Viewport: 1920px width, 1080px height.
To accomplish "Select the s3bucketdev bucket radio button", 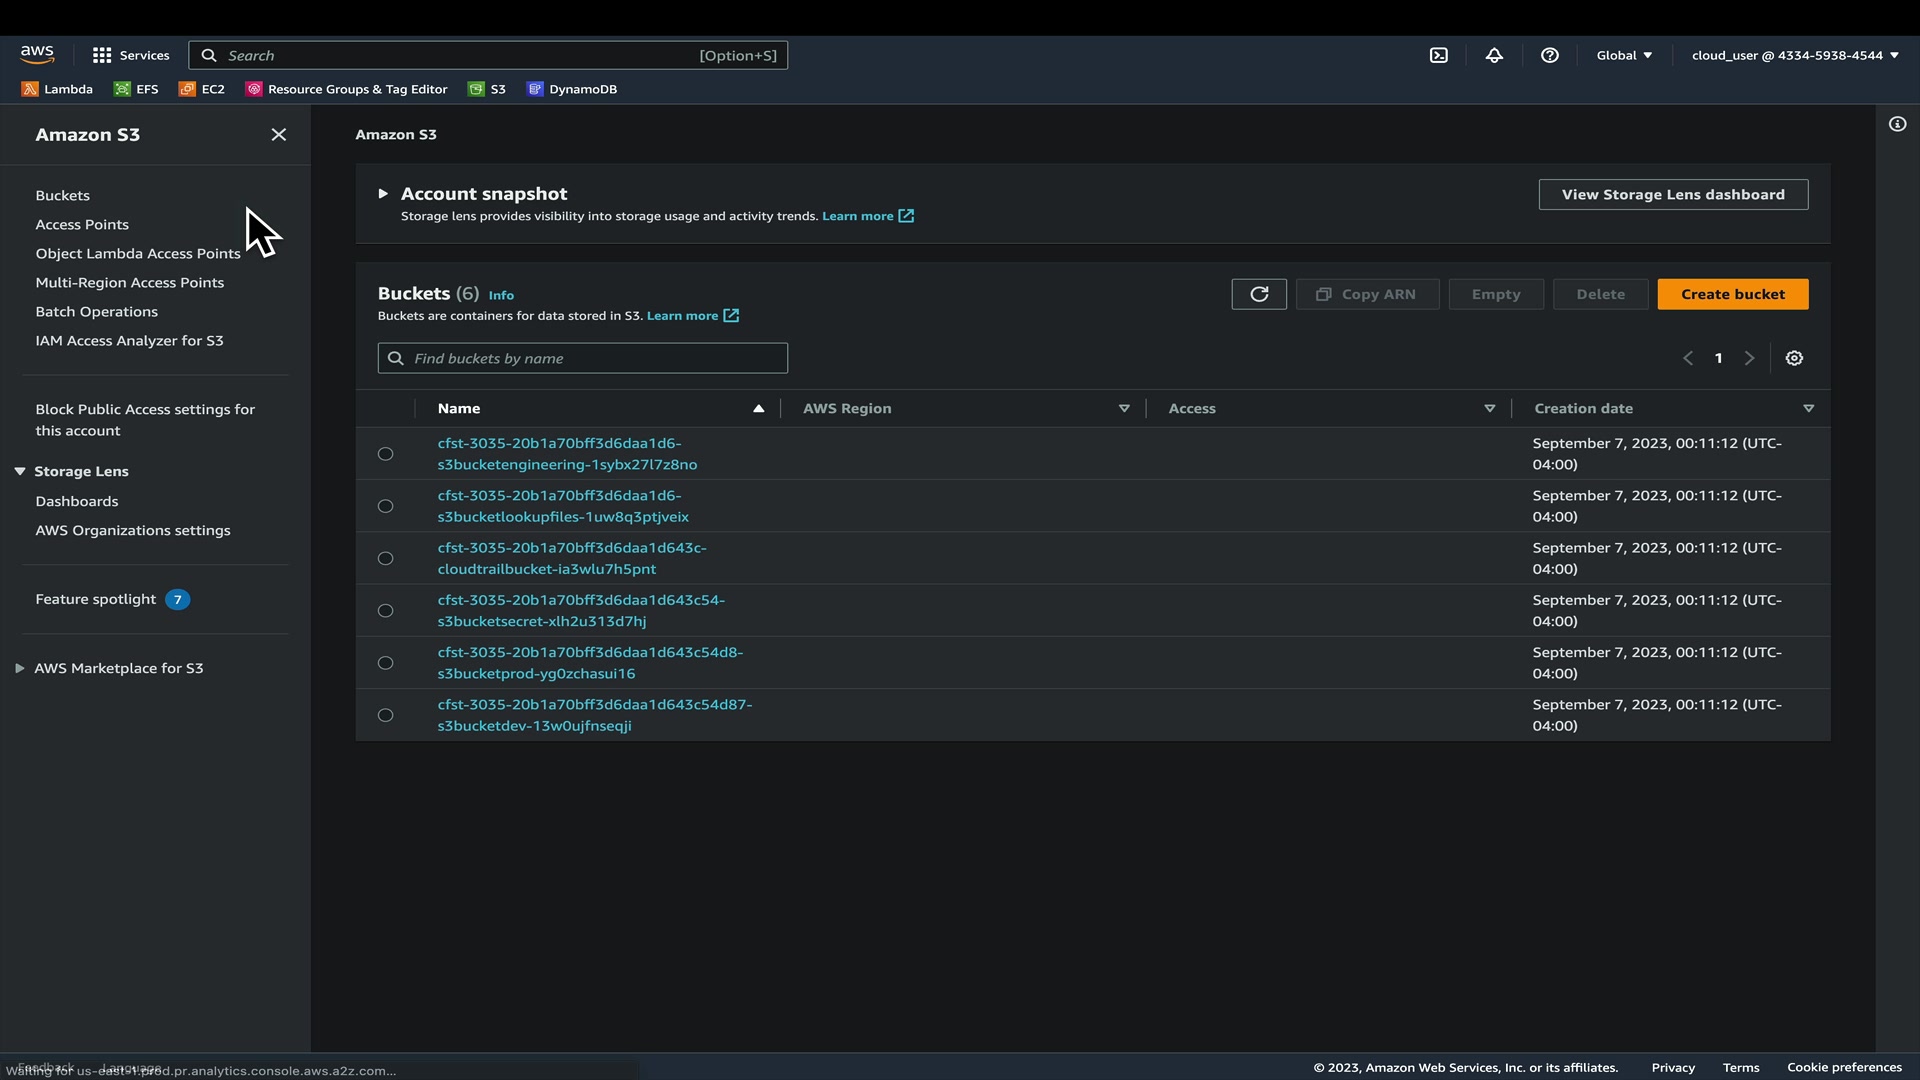I will click(x=385, y=715).
